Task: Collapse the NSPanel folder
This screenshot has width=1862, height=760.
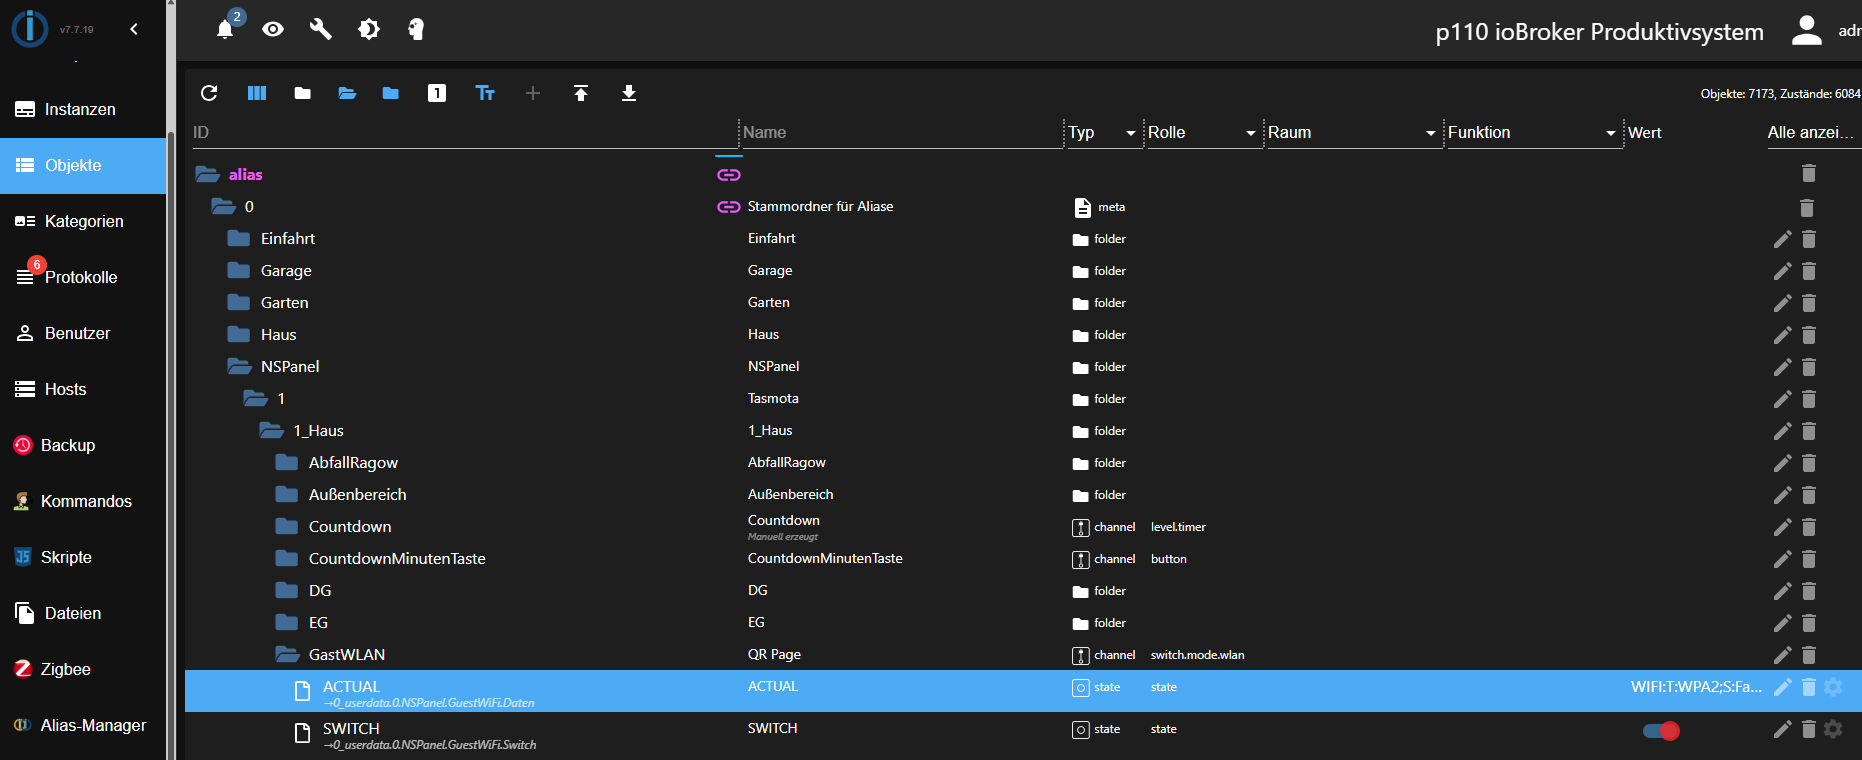Action: (240, 367)
